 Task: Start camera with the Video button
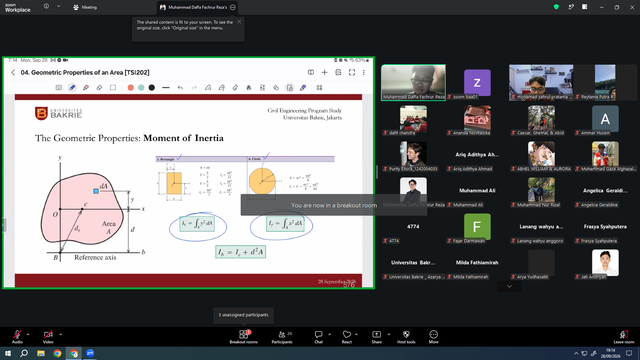coord(48,336)
